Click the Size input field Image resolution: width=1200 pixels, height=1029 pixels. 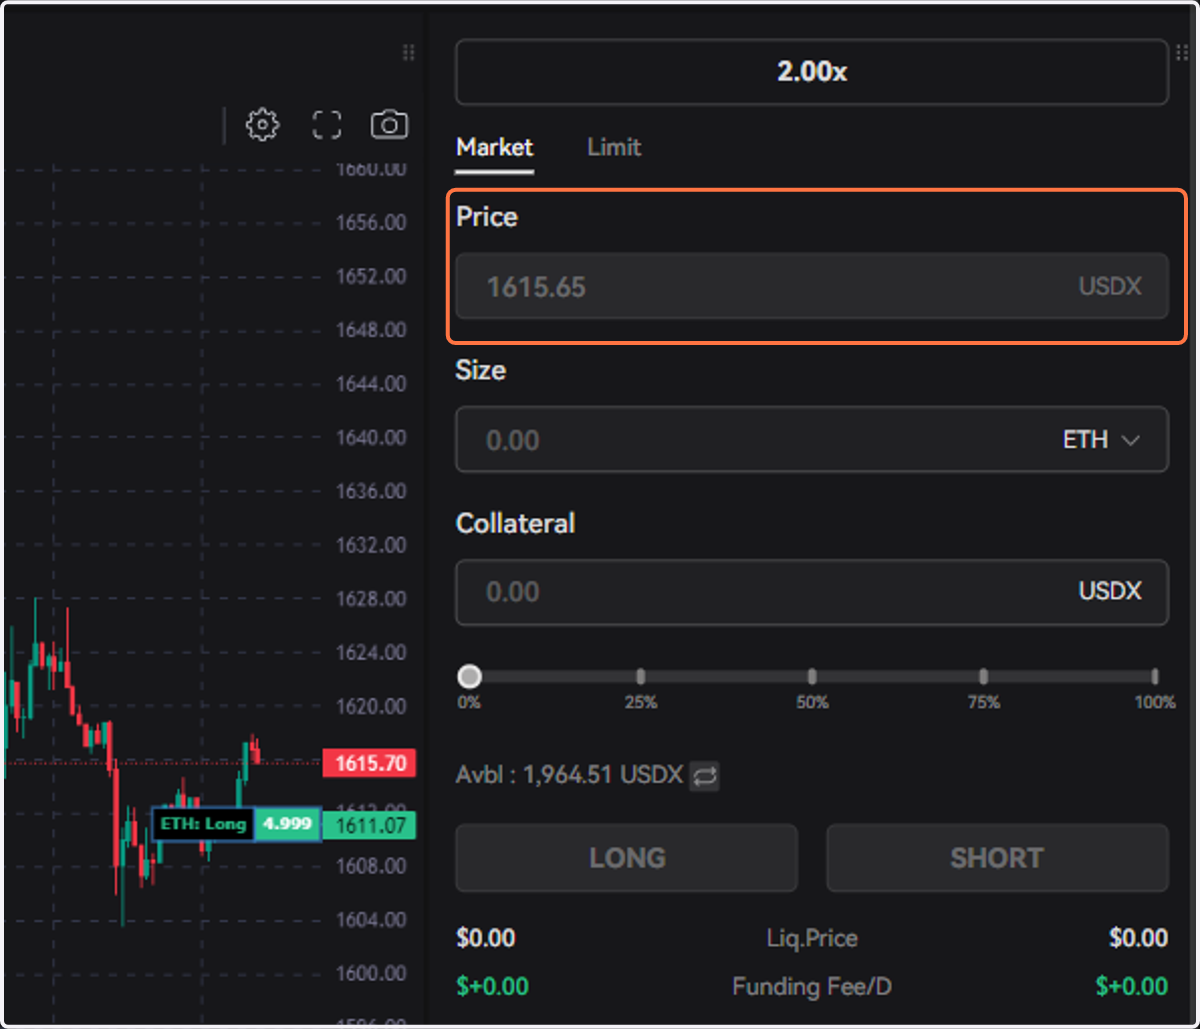(x=812, y=439)
